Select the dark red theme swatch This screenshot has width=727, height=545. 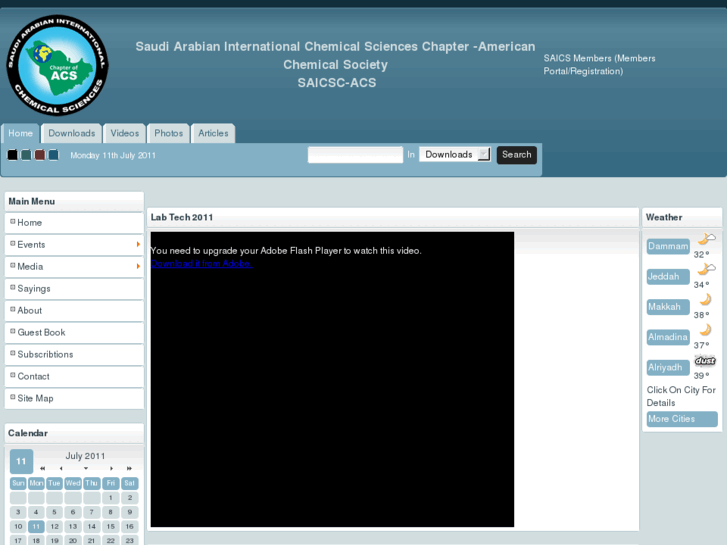pos(40,155)
